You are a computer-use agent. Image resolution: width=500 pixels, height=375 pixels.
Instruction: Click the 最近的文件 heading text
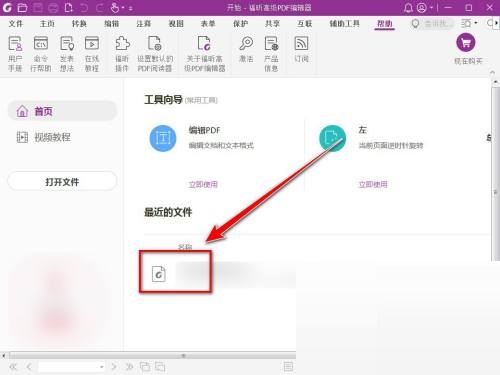[x=168, y=212]
